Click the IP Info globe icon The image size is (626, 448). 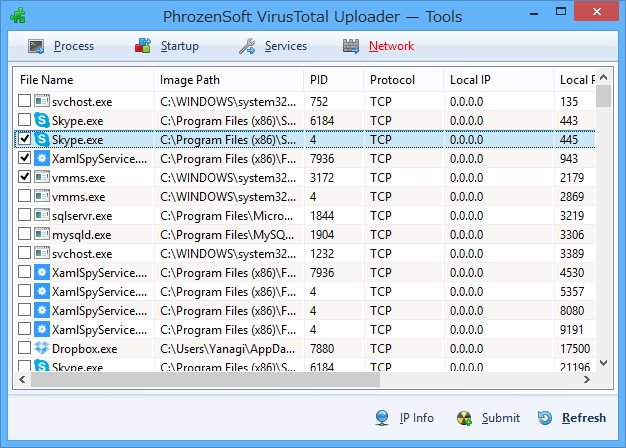[x=382, y=418]
